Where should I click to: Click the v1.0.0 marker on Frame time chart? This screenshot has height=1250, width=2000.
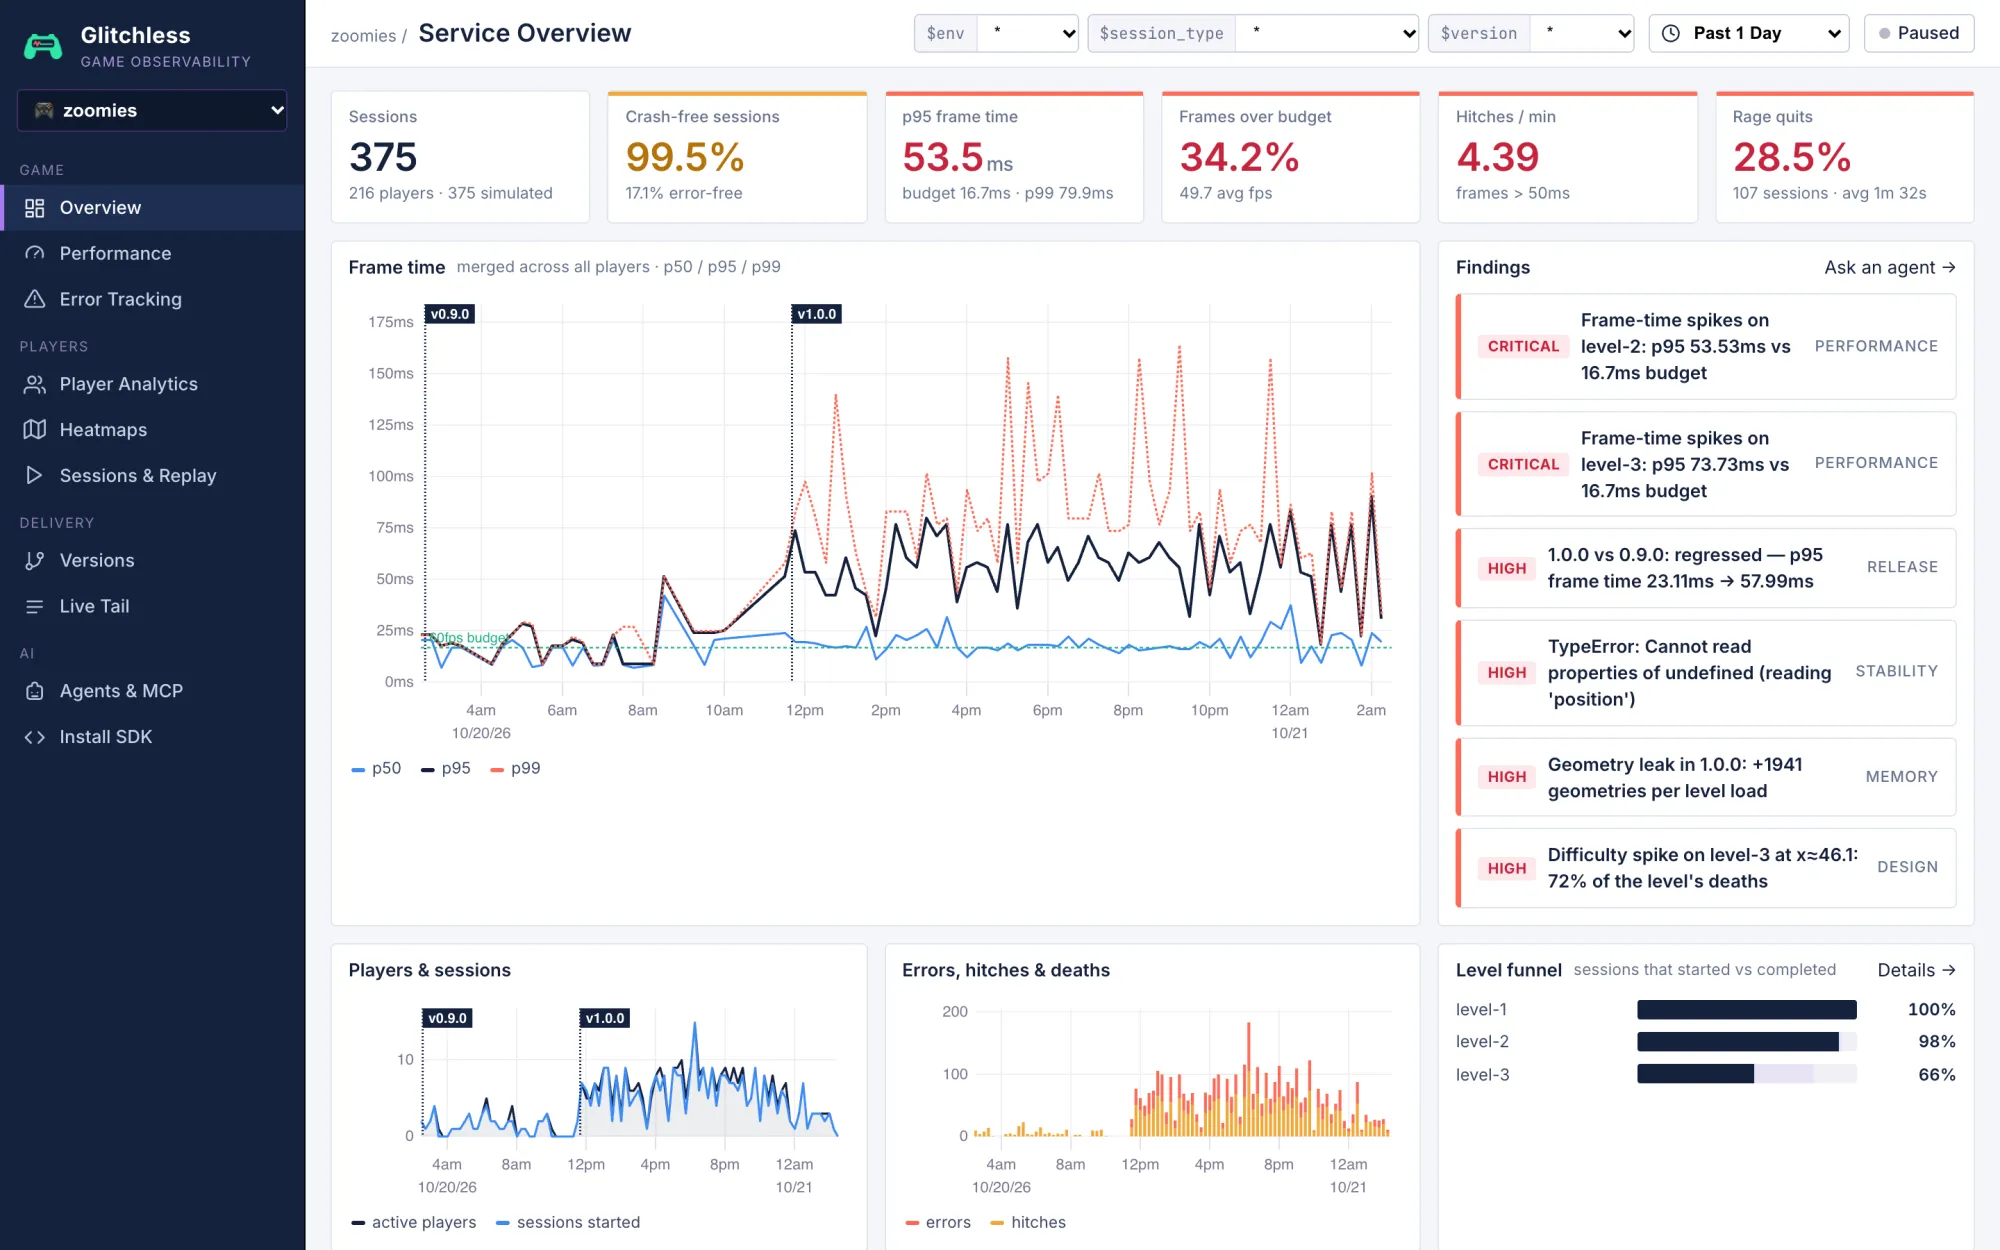(x=817, y=314)
